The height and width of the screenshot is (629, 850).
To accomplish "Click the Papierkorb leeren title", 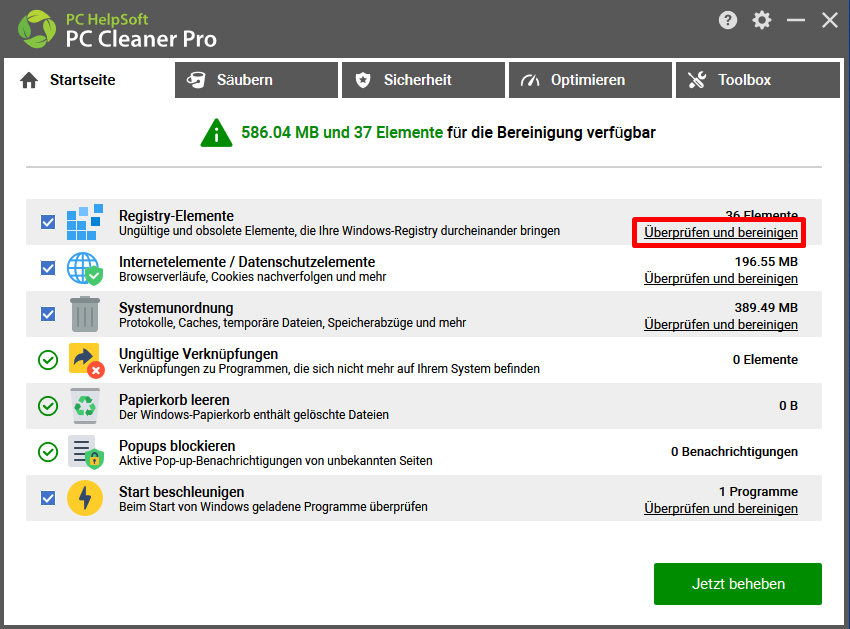I will (x=175, y=400).
